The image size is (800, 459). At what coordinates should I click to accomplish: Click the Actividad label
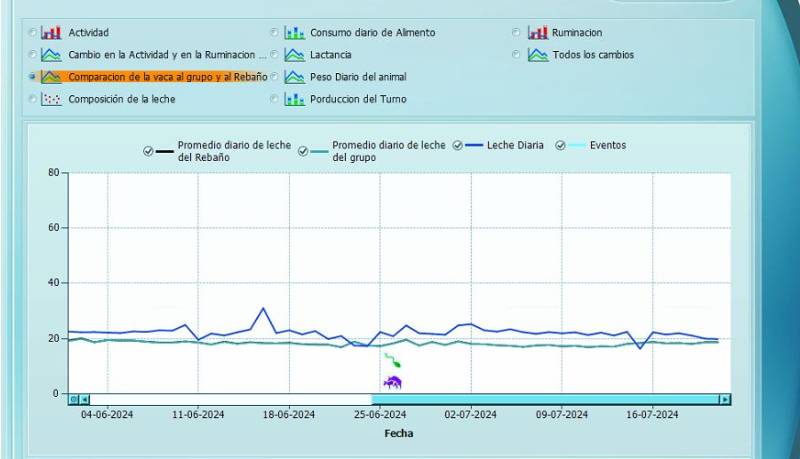[89, 33]
